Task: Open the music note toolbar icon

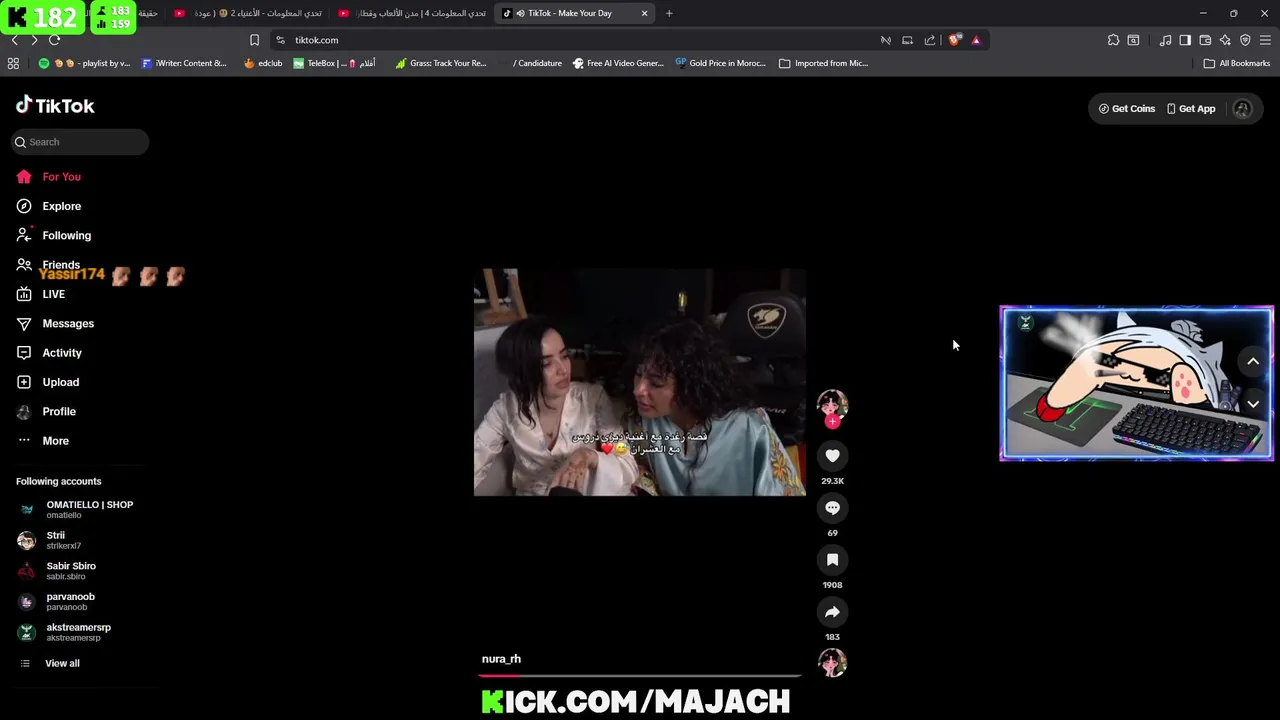Action: [x=1165, y=40]
